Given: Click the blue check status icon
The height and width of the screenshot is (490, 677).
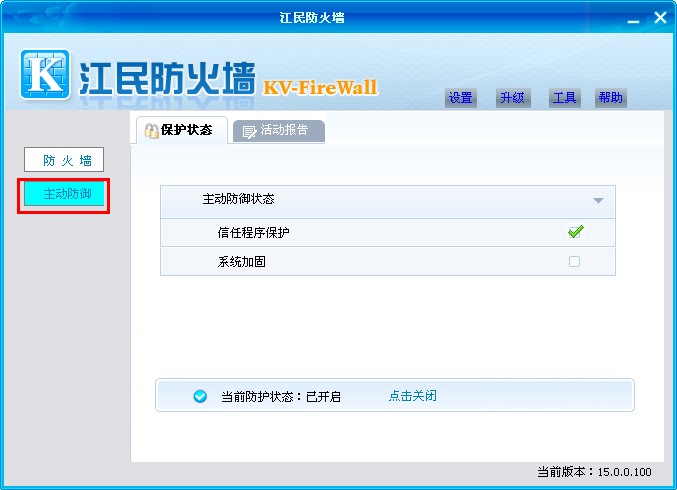Looking at the screenshot, I should coord(200,396).
